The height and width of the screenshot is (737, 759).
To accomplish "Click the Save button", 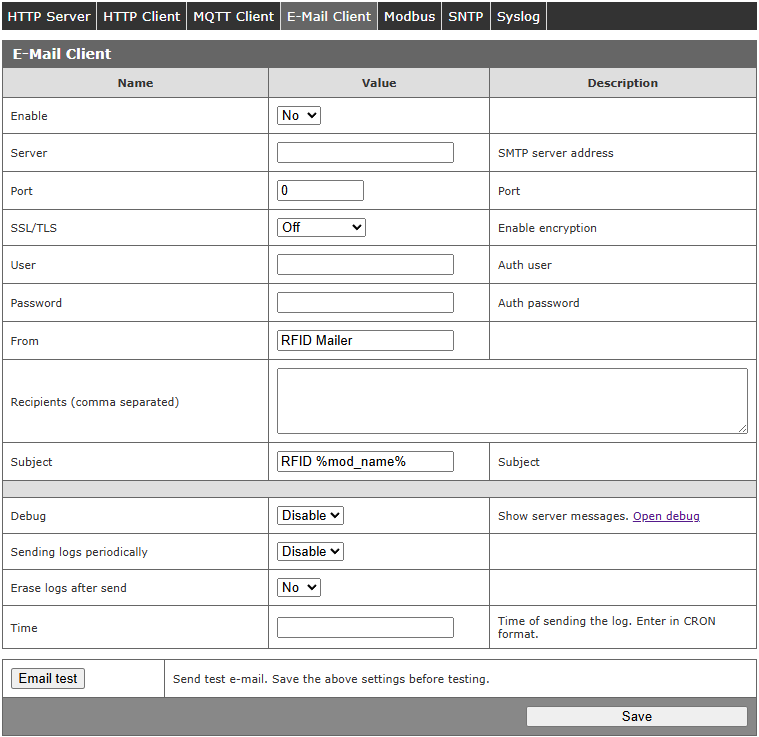I will point(636,716).
